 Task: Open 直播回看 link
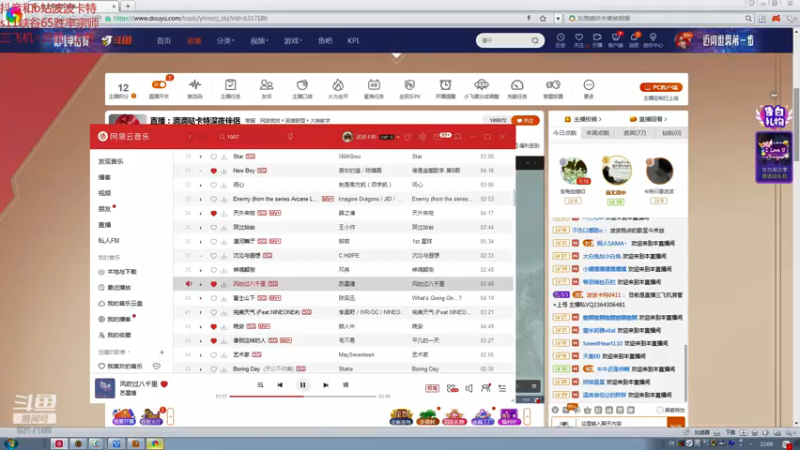coord(648,119)
